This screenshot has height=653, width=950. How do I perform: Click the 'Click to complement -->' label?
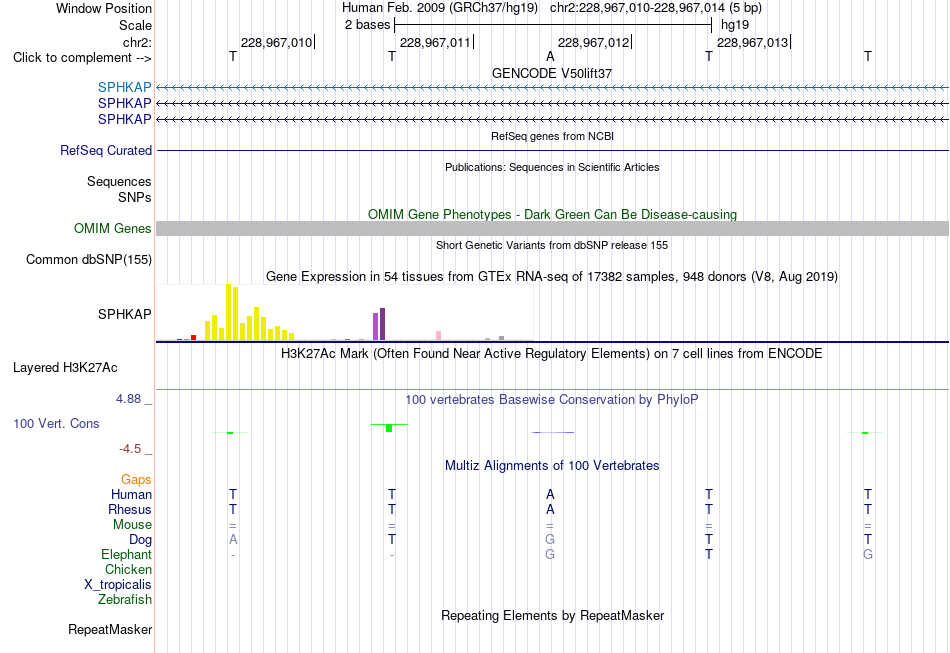(x=82, y=58)
